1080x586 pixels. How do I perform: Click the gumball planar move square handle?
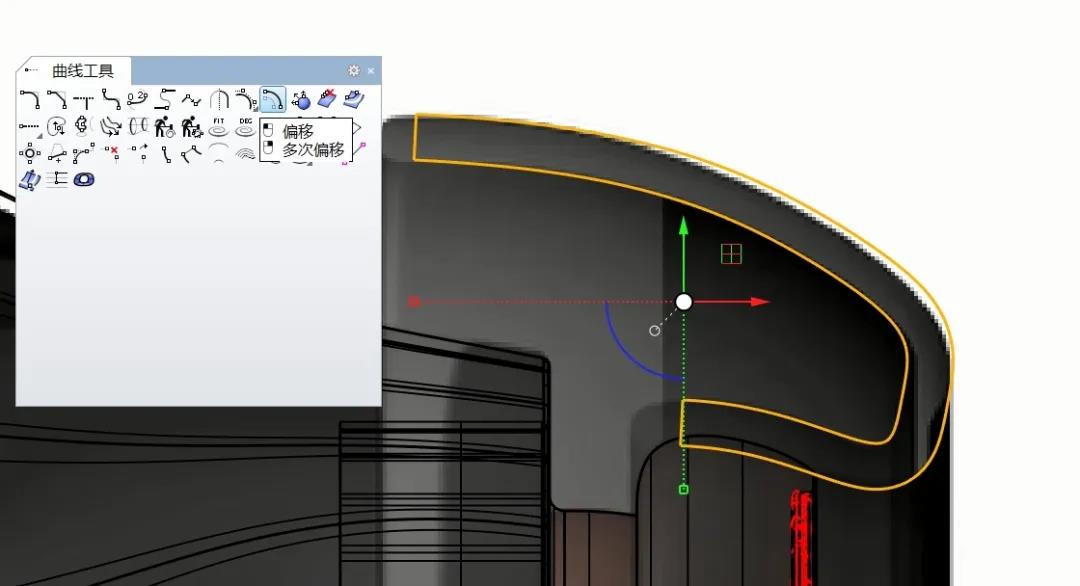pyautogui.click(x=731, y=254)
